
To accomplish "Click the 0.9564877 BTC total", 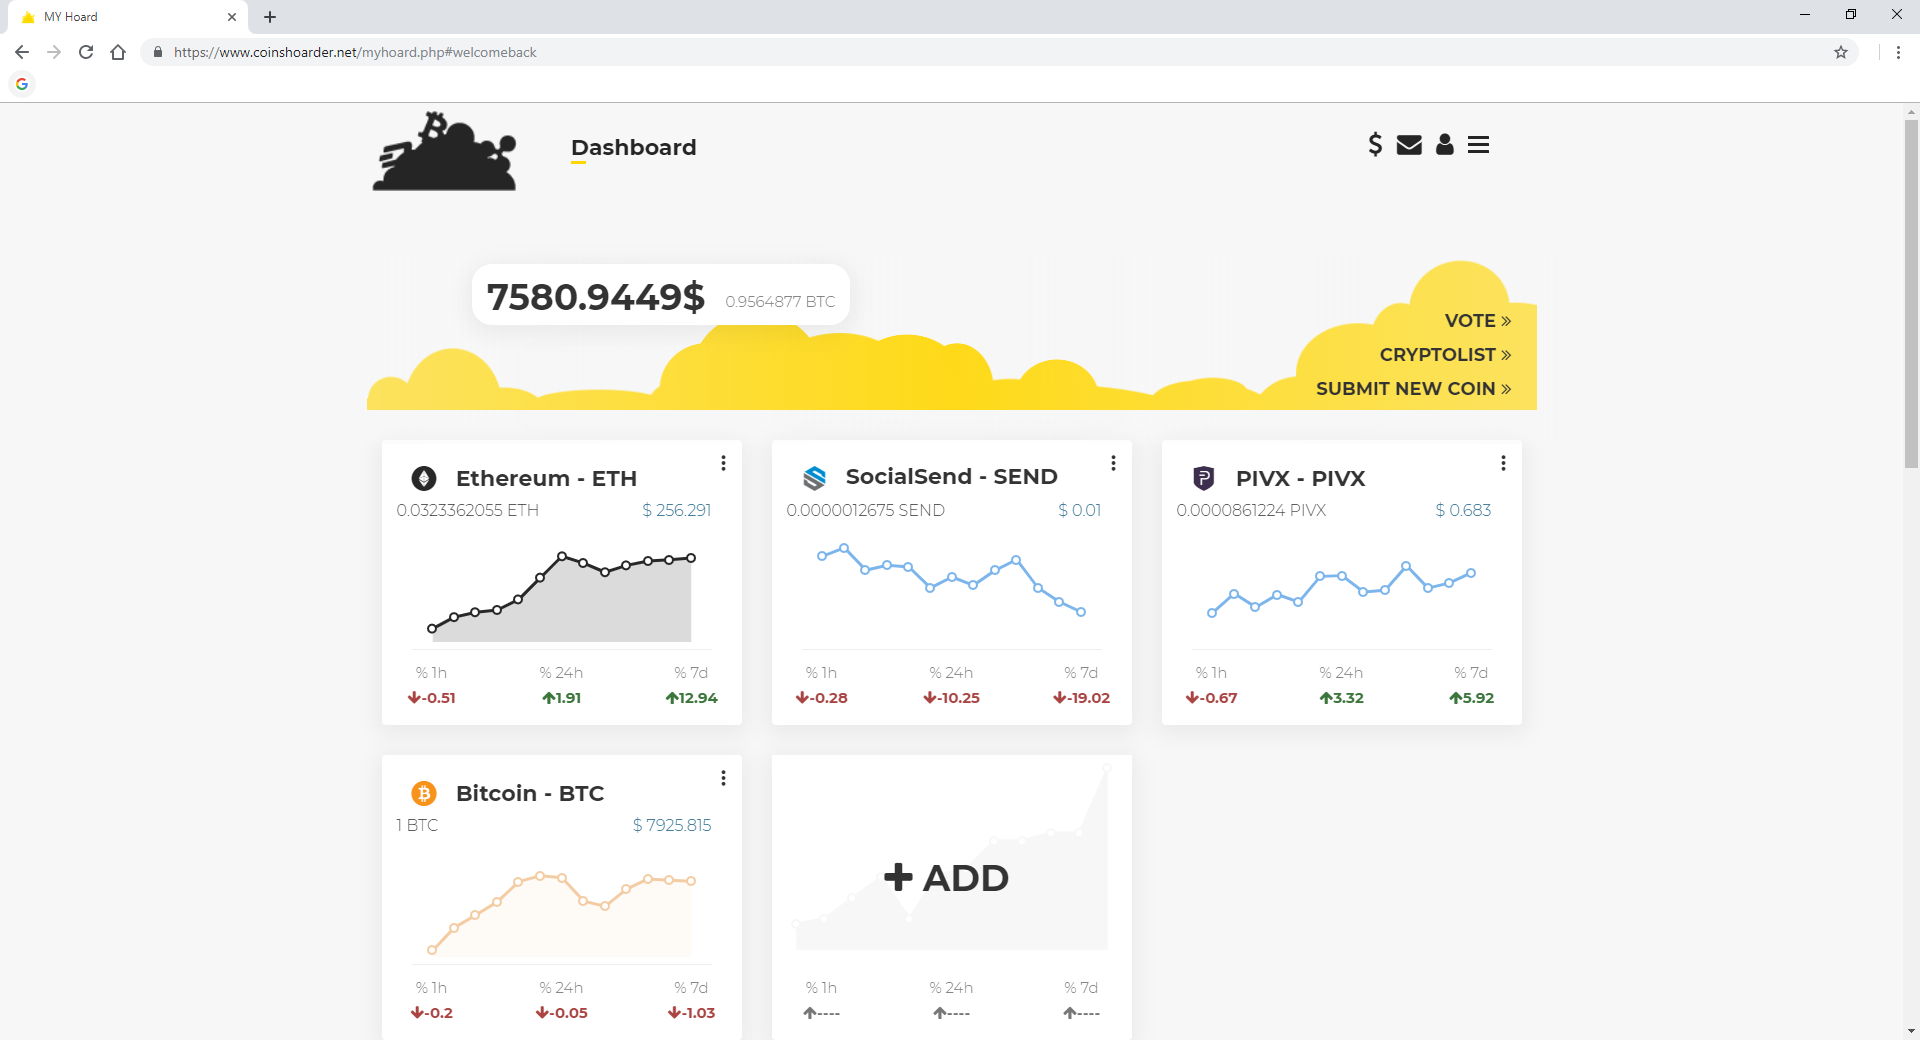I will point(780,302).
